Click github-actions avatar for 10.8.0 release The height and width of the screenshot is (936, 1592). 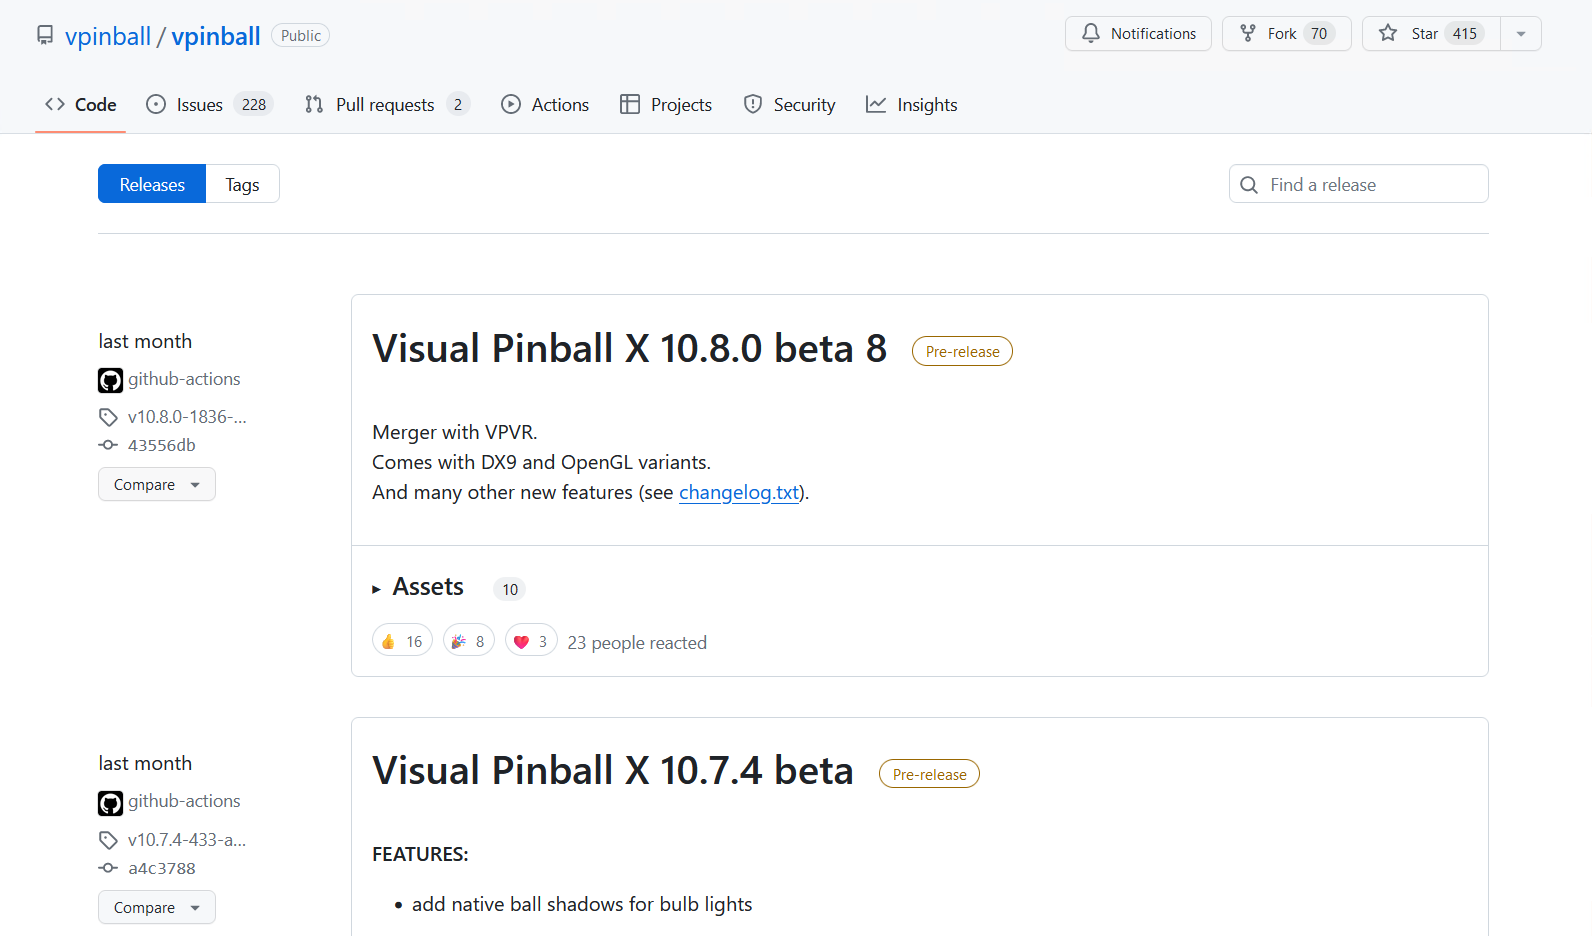pyautogui.click(x=110, y=380)
